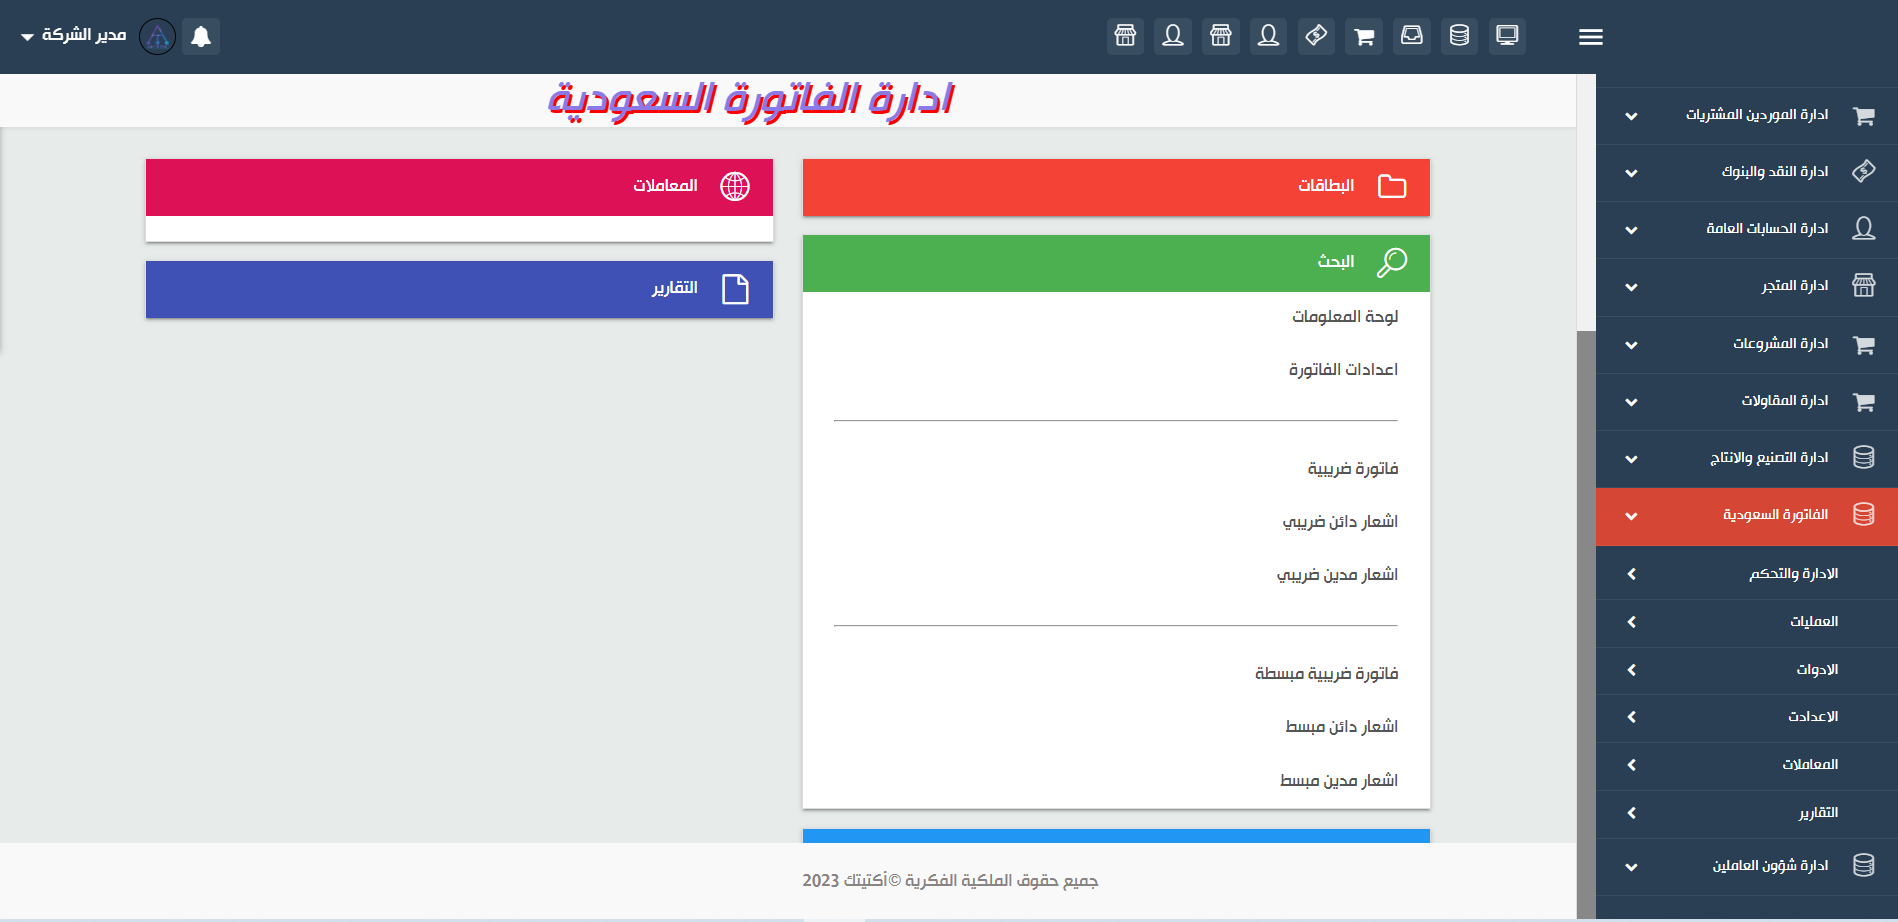Open the المعاملات sidebar submenu
This screenshot has width=1898, height=922.
[1747, 765]
